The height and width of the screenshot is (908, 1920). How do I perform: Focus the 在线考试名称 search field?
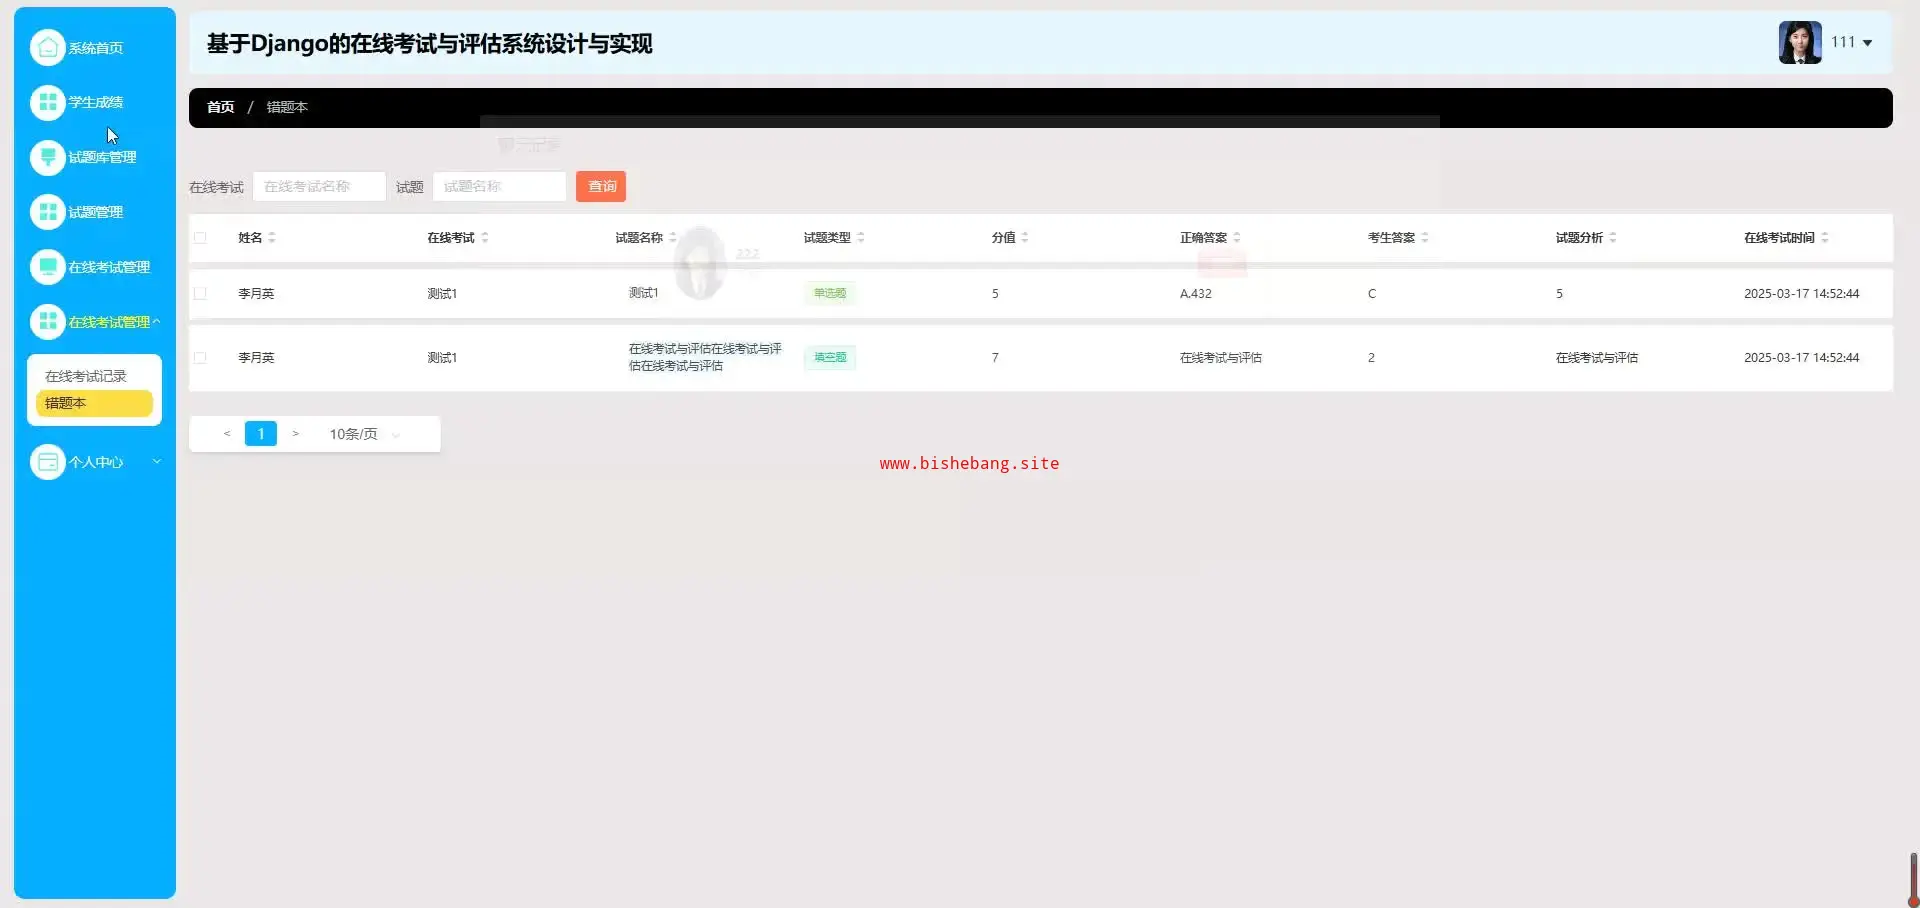point(319,186)
